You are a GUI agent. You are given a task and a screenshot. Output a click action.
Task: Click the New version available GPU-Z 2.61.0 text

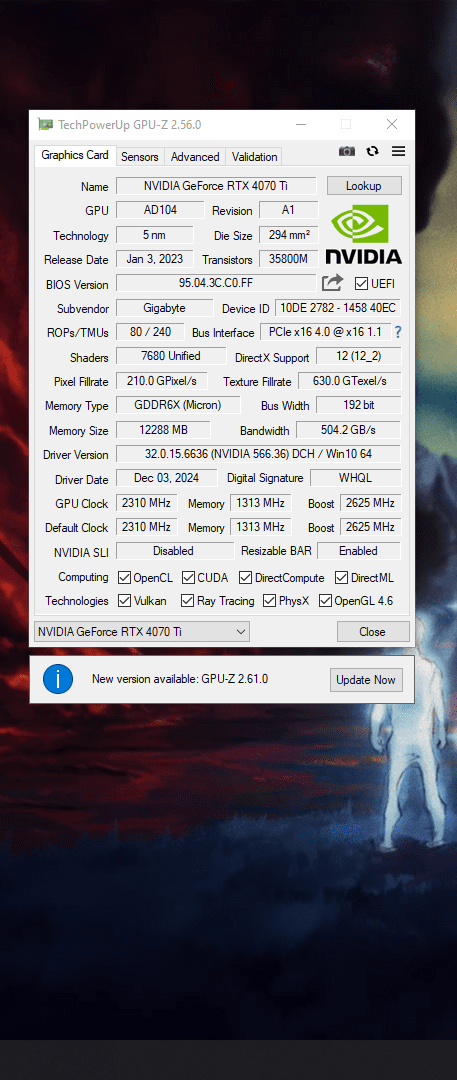coord(180,679)
